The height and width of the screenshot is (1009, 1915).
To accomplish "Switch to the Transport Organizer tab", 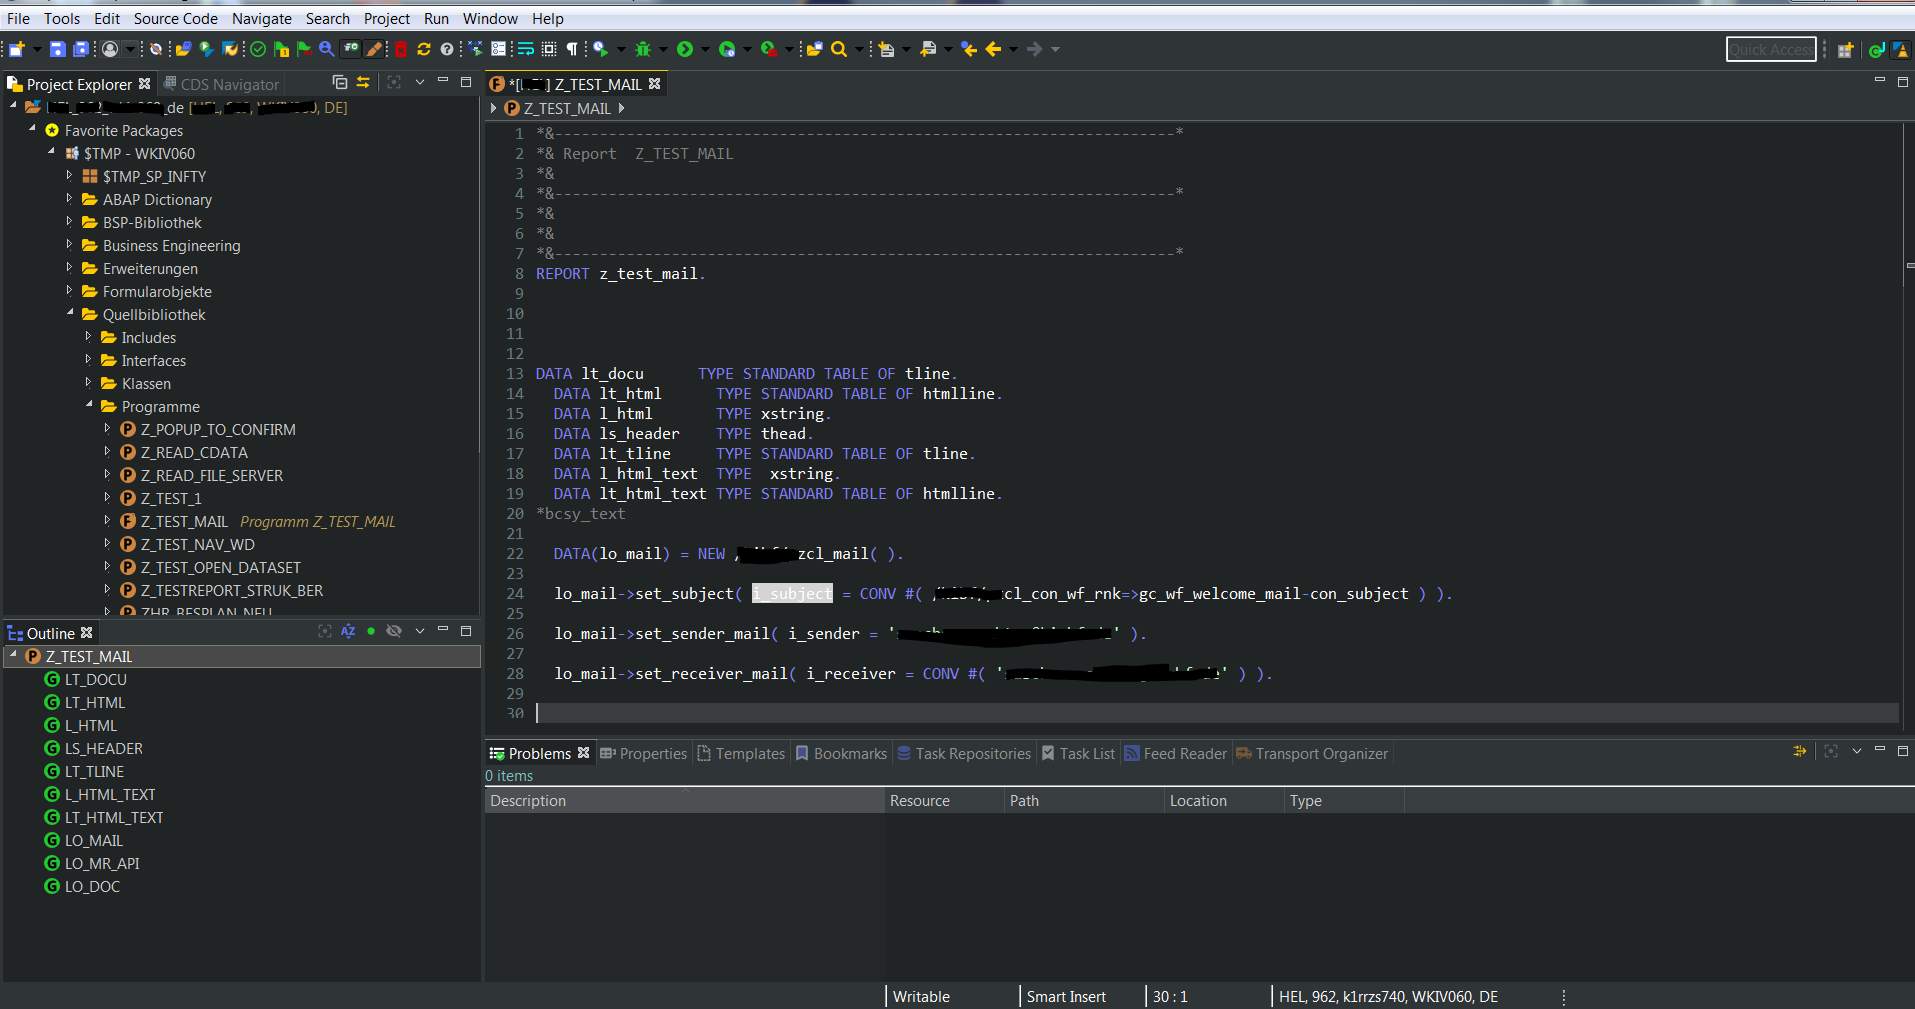I will (x=1320, y=754).
